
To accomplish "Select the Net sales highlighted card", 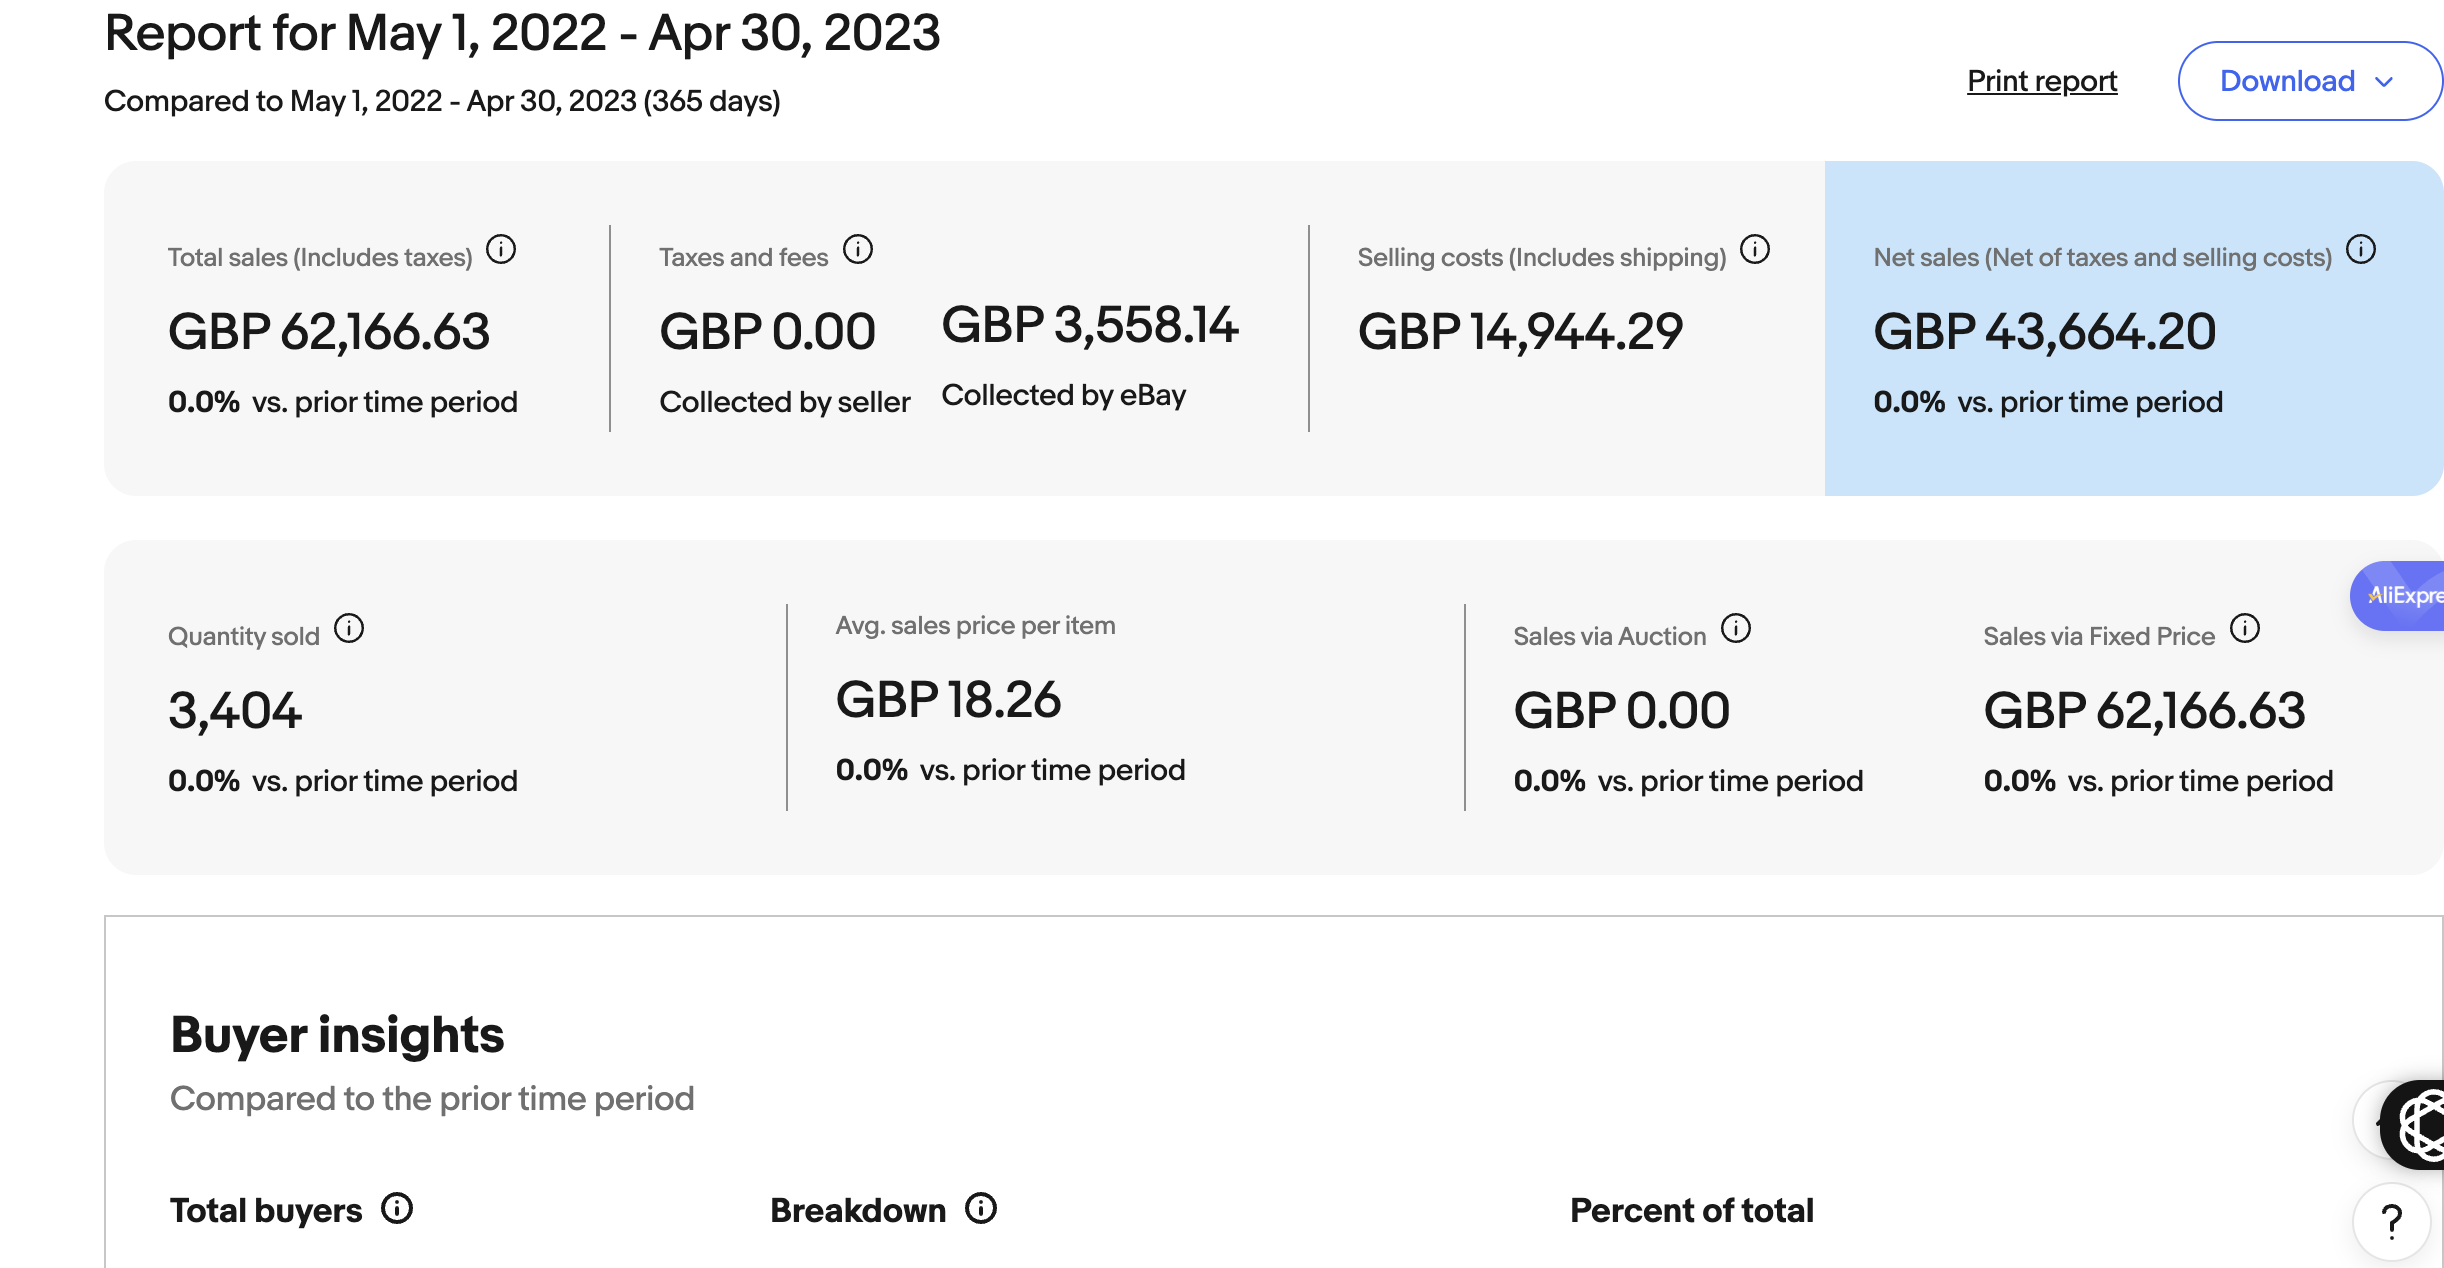I will tap(2134, 328).
